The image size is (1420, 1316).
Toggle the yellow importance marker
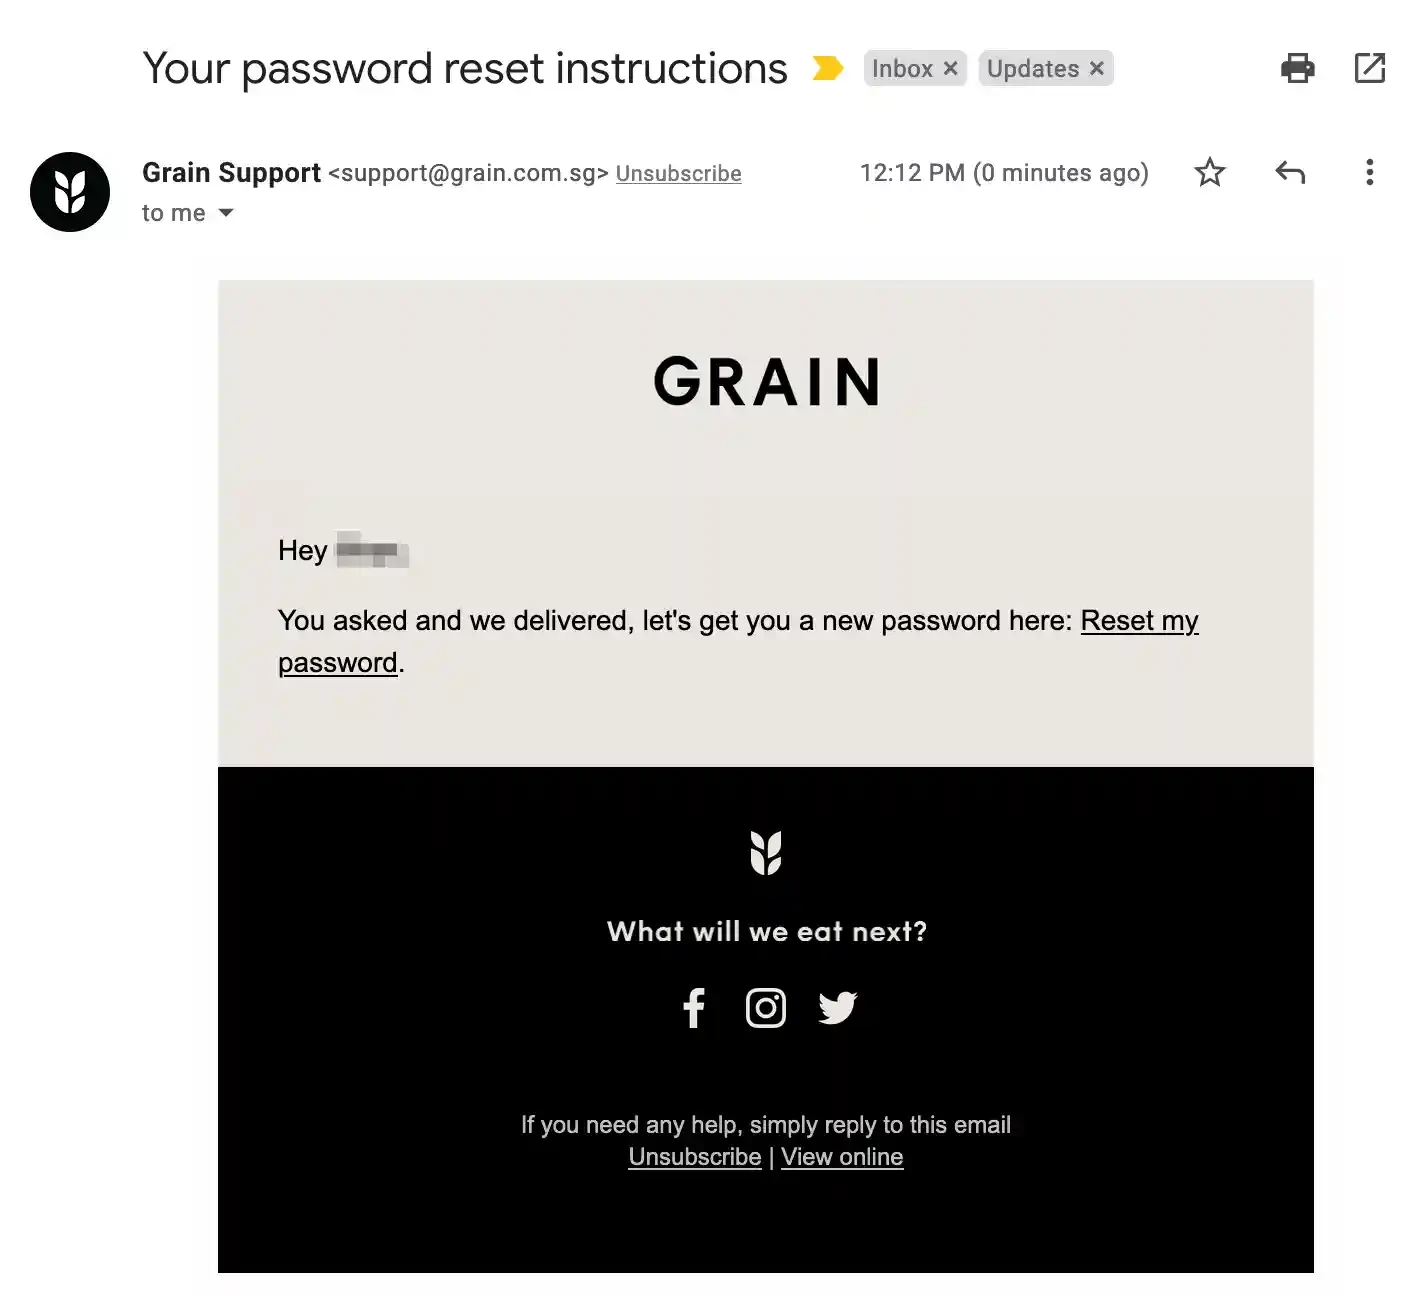[827, 68]
